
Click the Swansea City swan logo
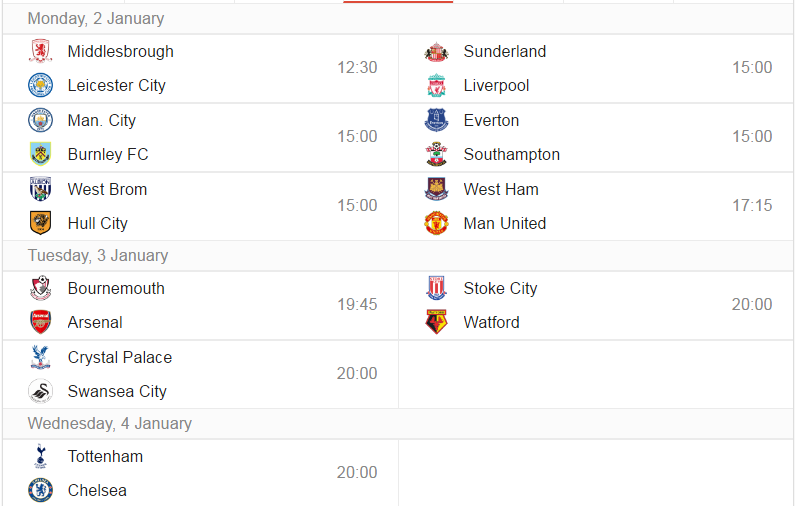(x=40, y=391)
